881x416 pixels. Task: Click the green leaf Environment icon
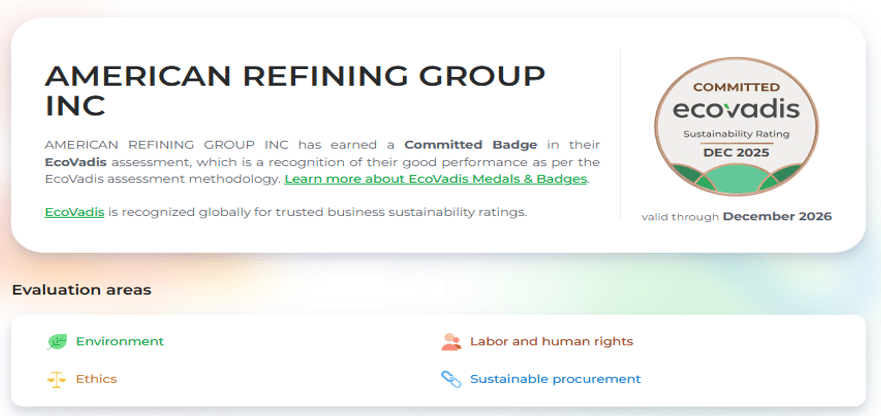[x=57, y=342]
